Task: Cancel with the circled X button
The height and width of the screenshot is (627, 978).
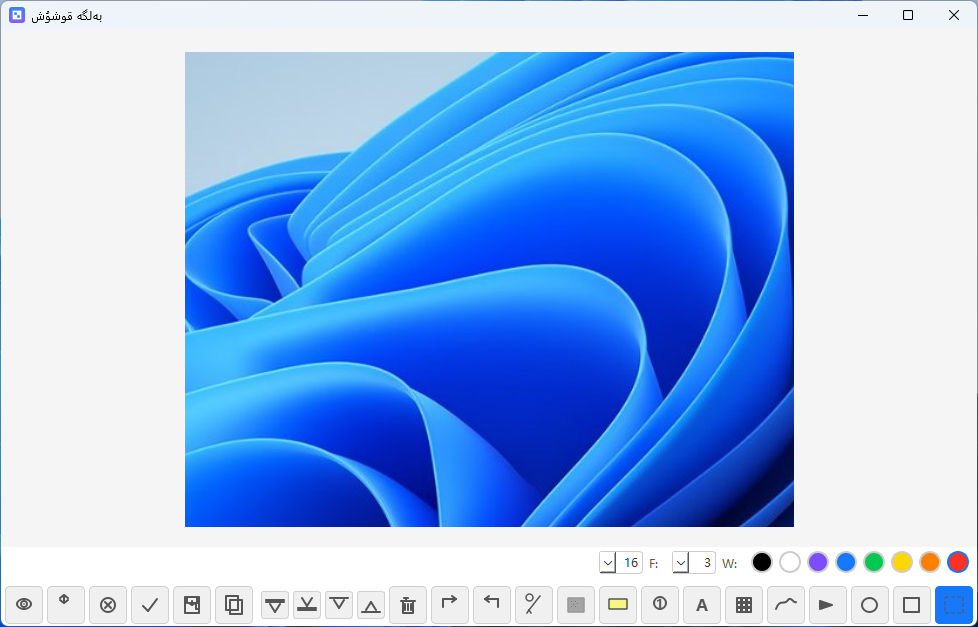Action: click(x=108, y=605)
